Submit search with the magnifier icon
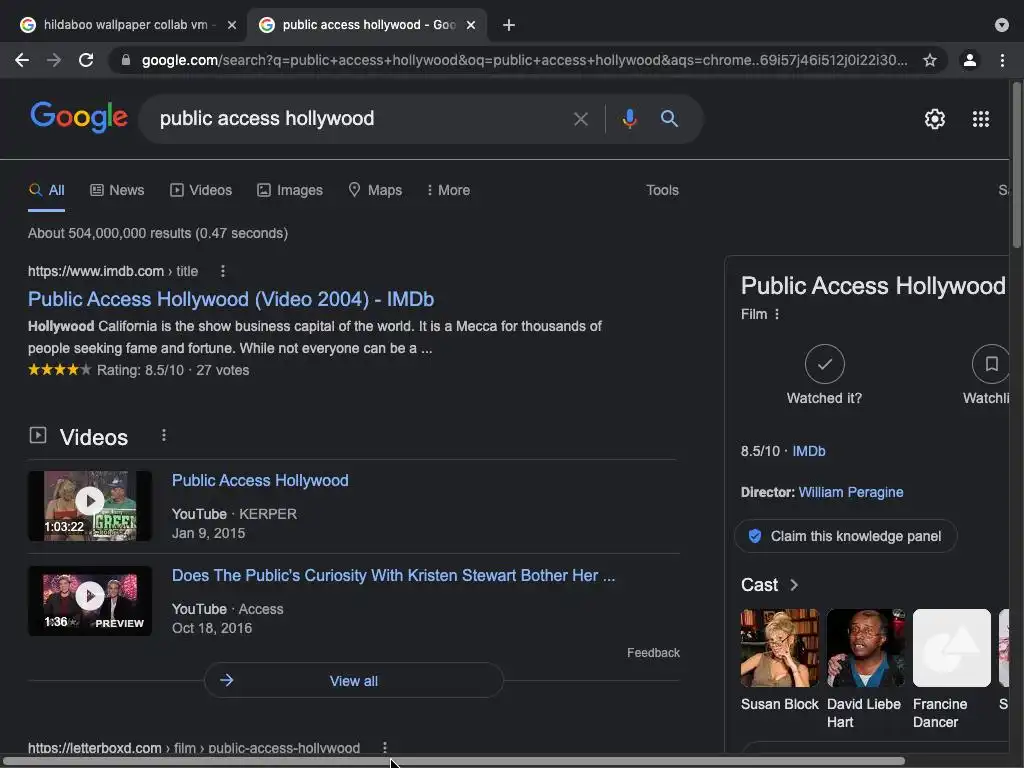 (x=669, y=118)
